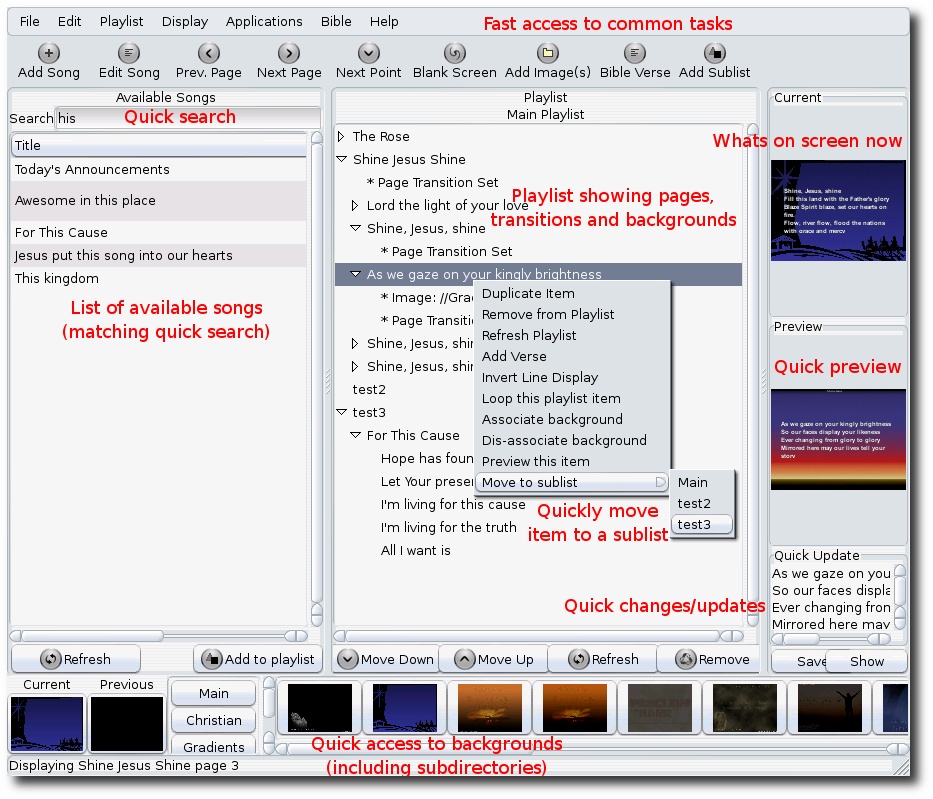Open the Christian backgrounds folder

tap(214, 720)
